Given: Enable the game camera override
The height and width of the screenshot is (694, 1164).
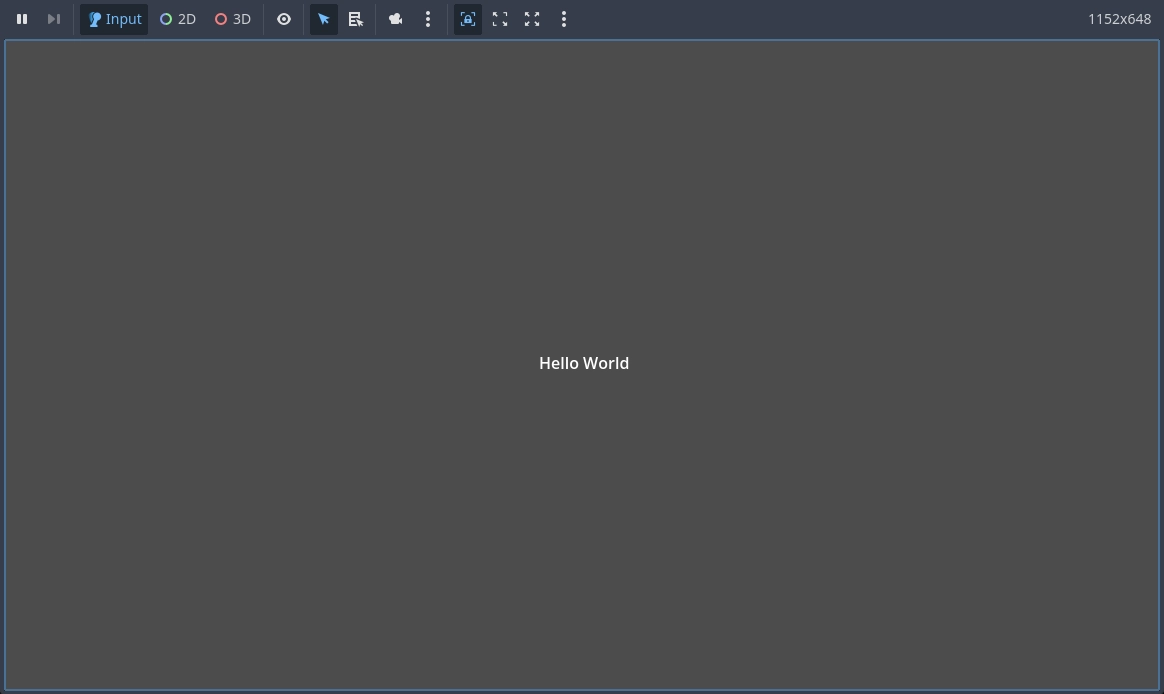Looking at the screenshot, I should click(x=396, y=19).
